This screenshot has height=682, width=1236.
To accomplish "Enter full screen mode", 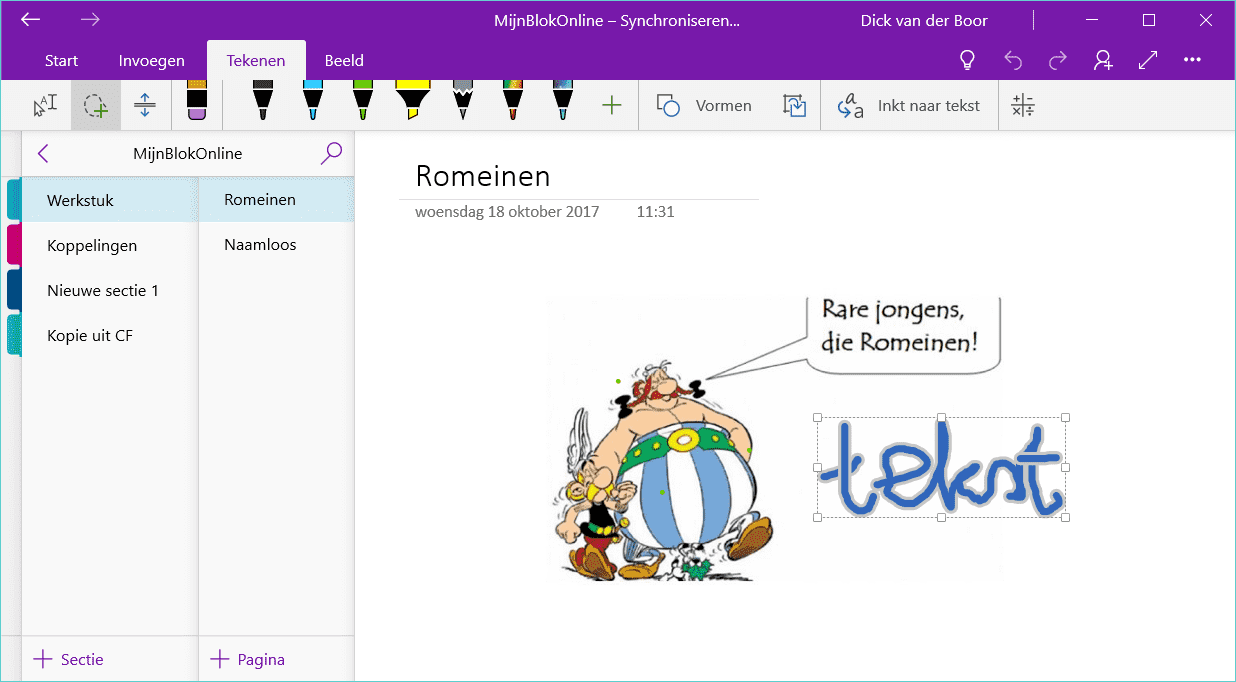I will (x=1148, y=60).
